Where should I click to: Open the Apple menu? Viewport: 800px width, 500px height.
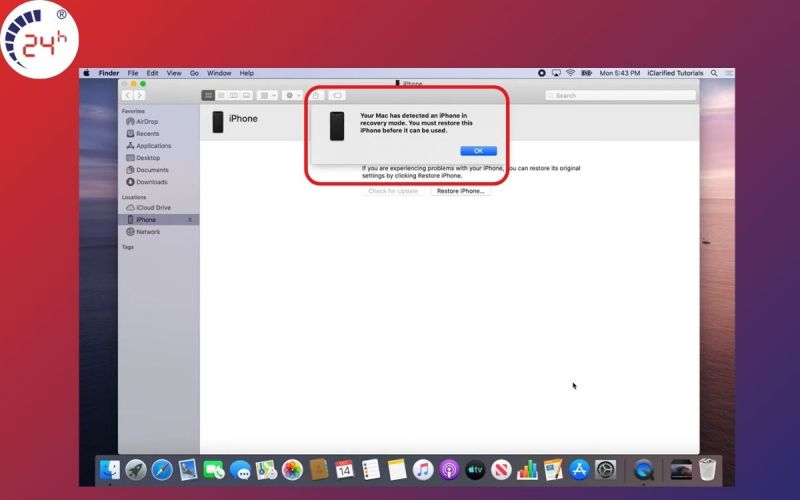point(87,73)
